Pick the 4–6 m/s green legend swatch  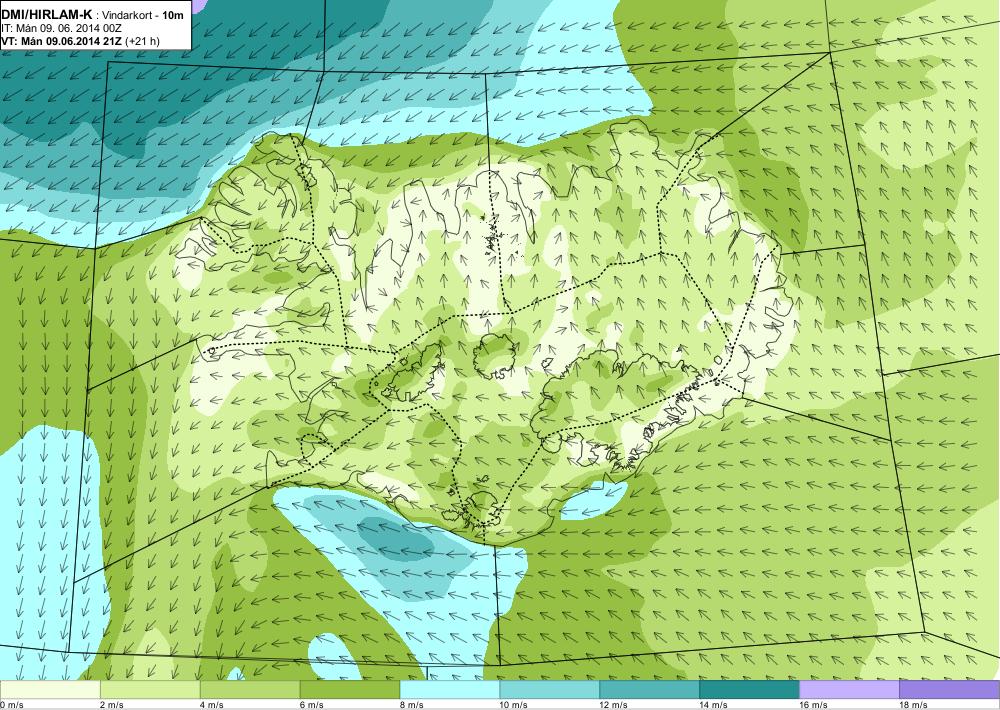coord(250,690)
